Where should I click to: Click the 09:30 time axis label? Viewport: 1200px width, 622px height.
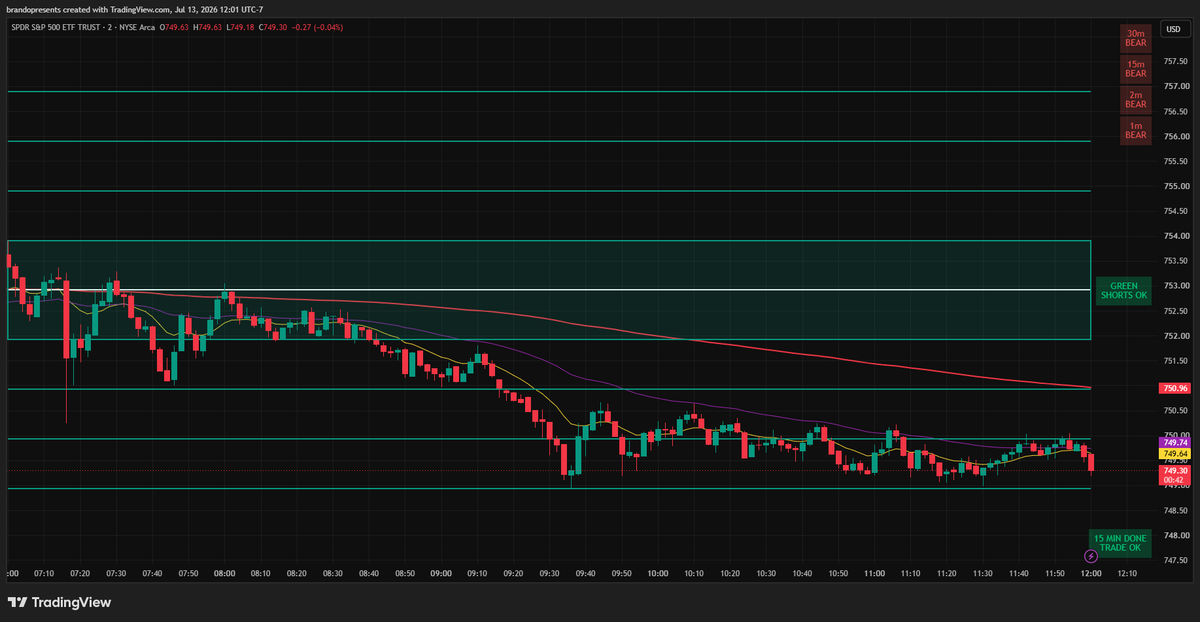[x=549, y=574]
